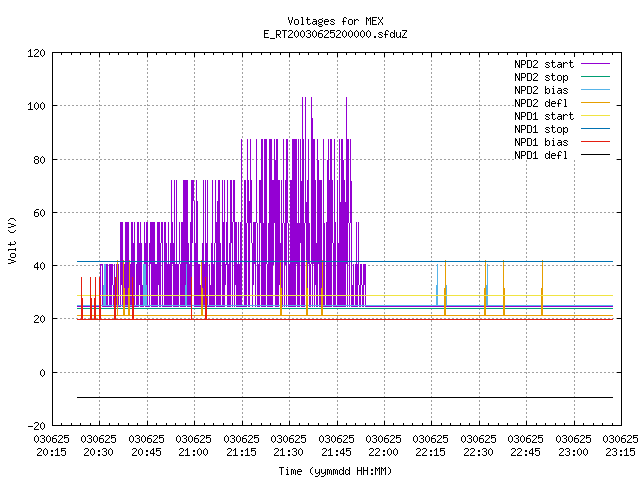Viewport: 640px width, 480px height.
Task: Click the y-axis tick value 20
Action: pos(39,319)
